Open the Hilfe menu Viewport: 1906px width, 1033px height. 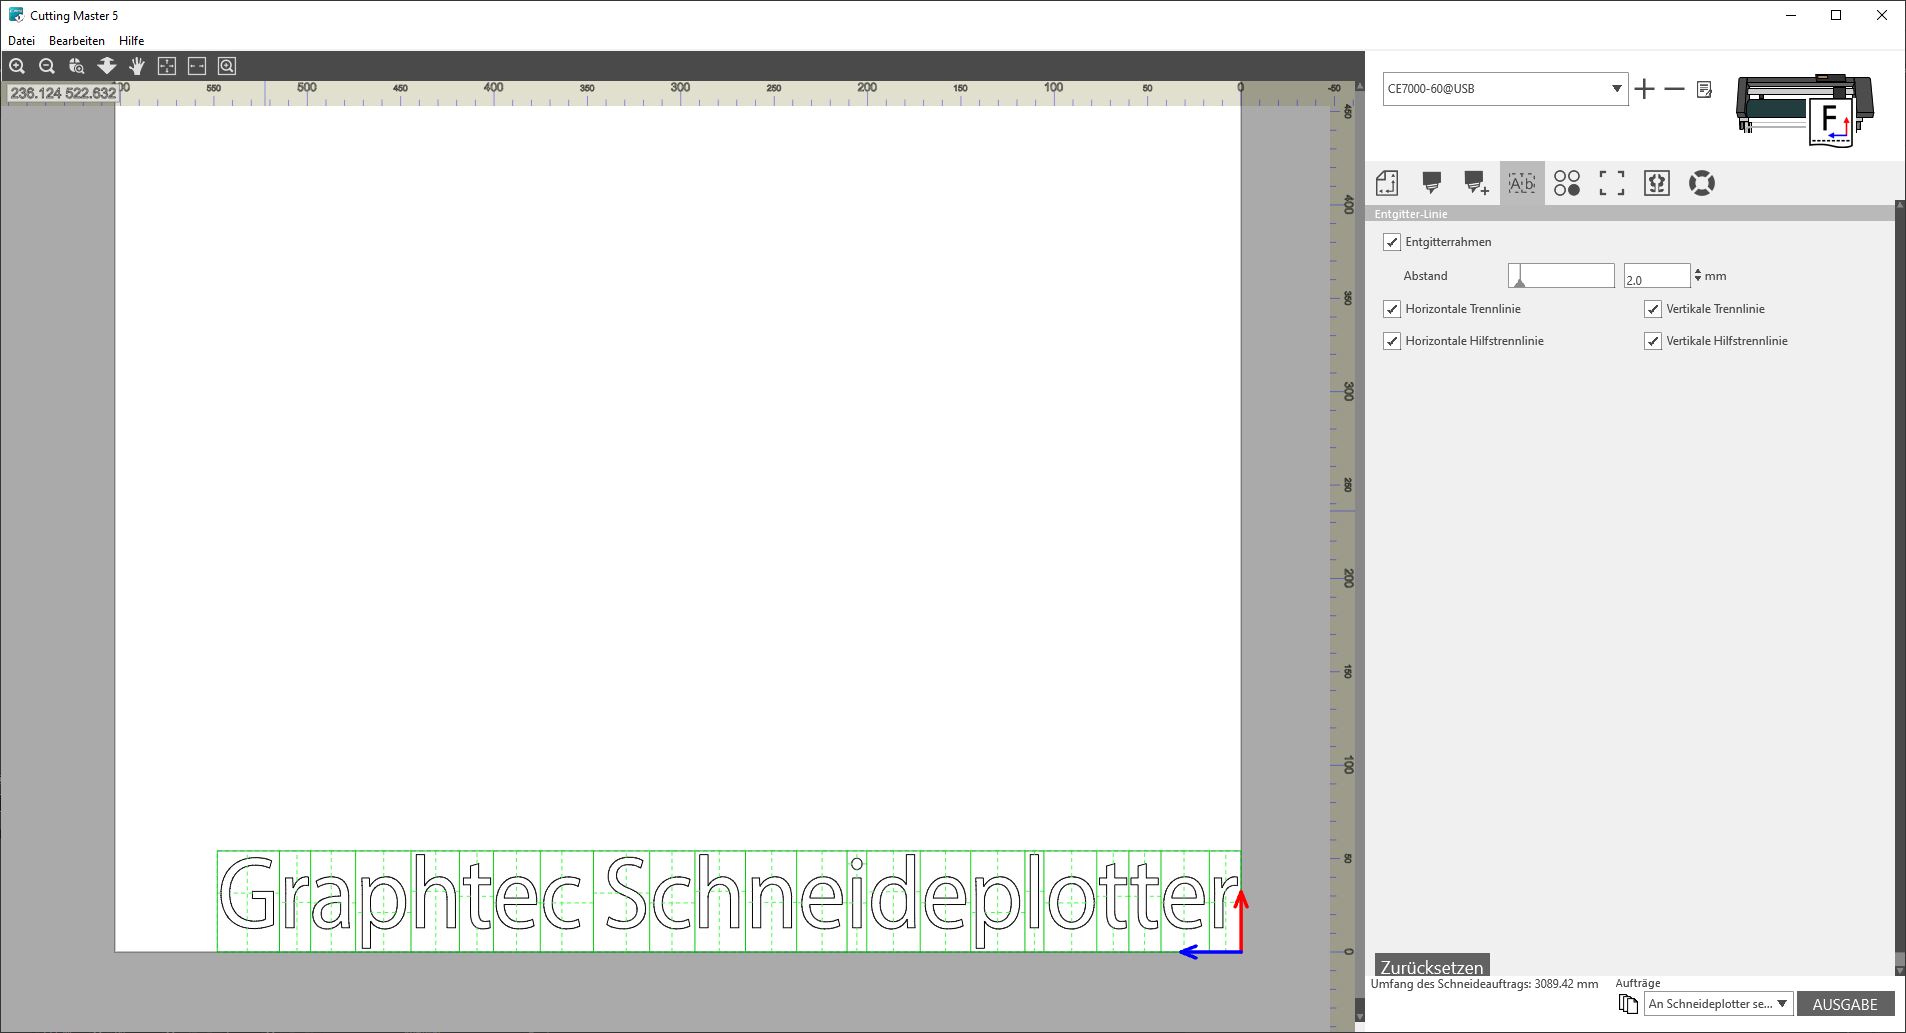coord(131,41)
